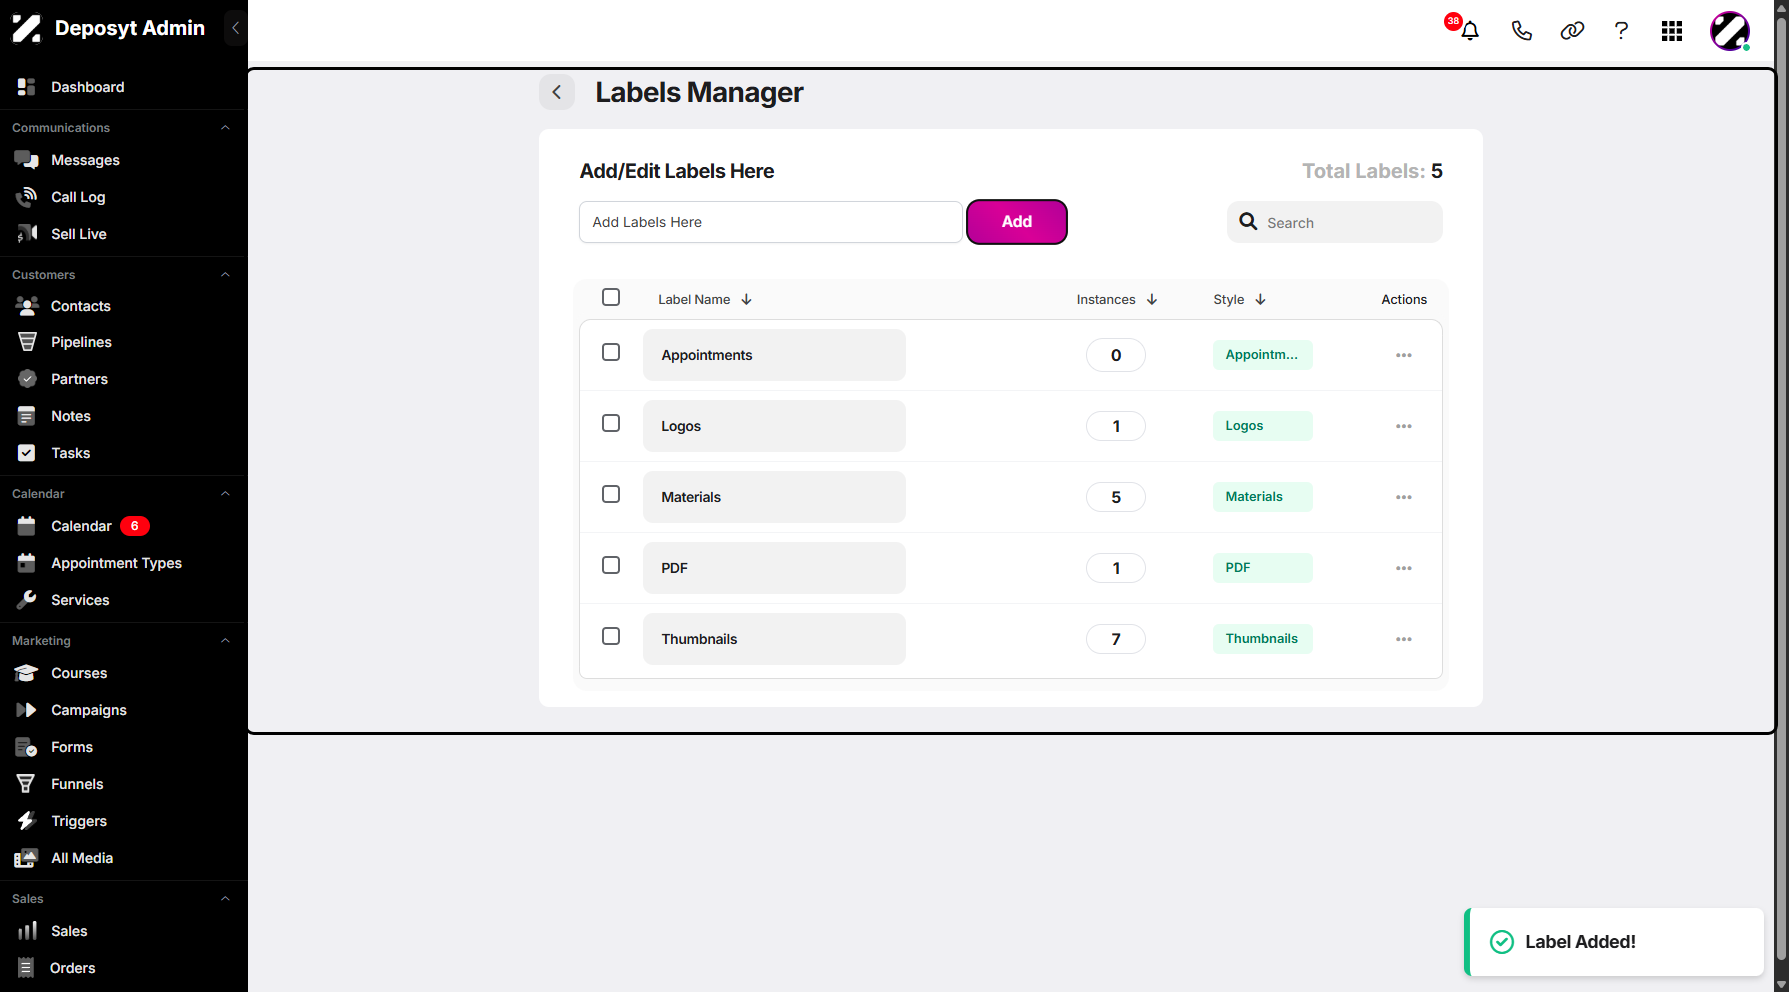Viewport: 1789px width, 992px height.
Task: Click the Add Labels Here input field
Action: point(771,222)
